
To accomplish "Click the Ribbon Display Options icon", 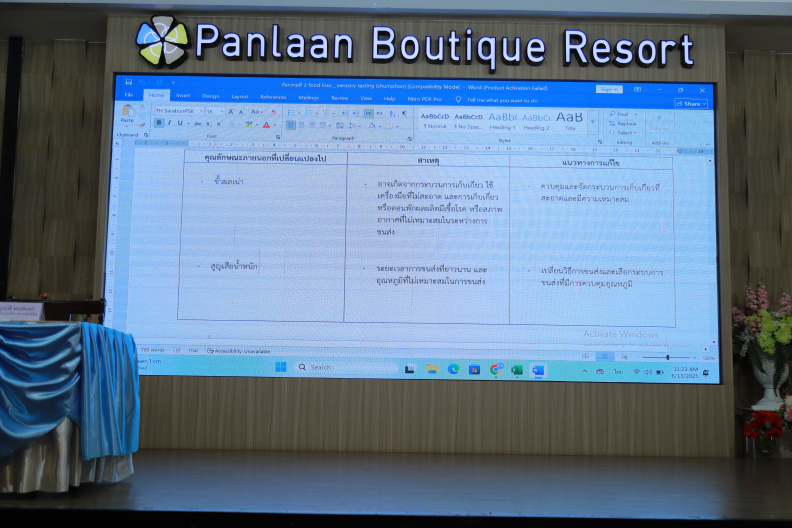I will click(x=637, y=89).
